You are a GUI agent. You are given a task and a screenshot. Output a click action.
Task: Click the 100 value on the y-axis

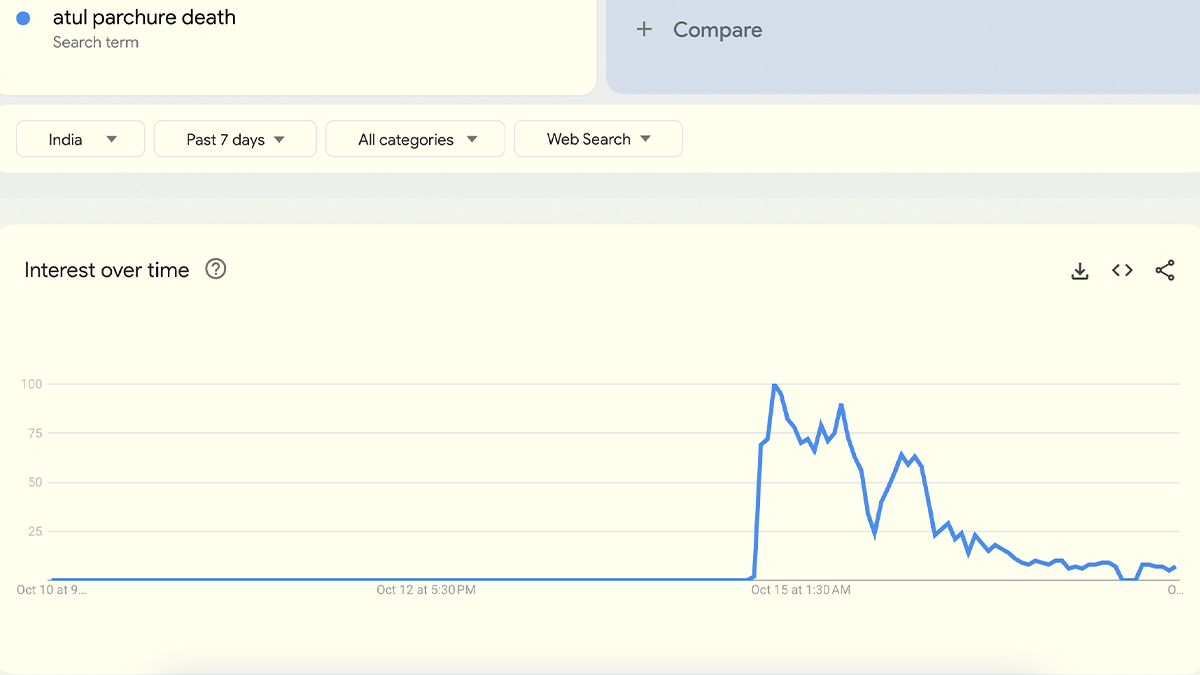tap(30, 385)
